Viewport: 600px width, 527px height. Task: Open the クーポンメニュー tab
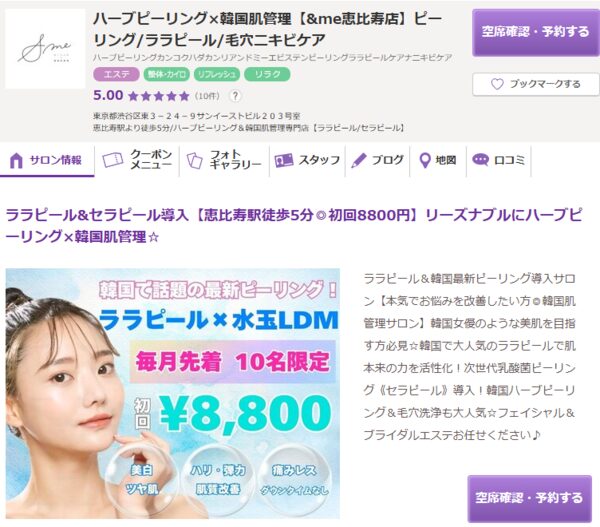137,160
